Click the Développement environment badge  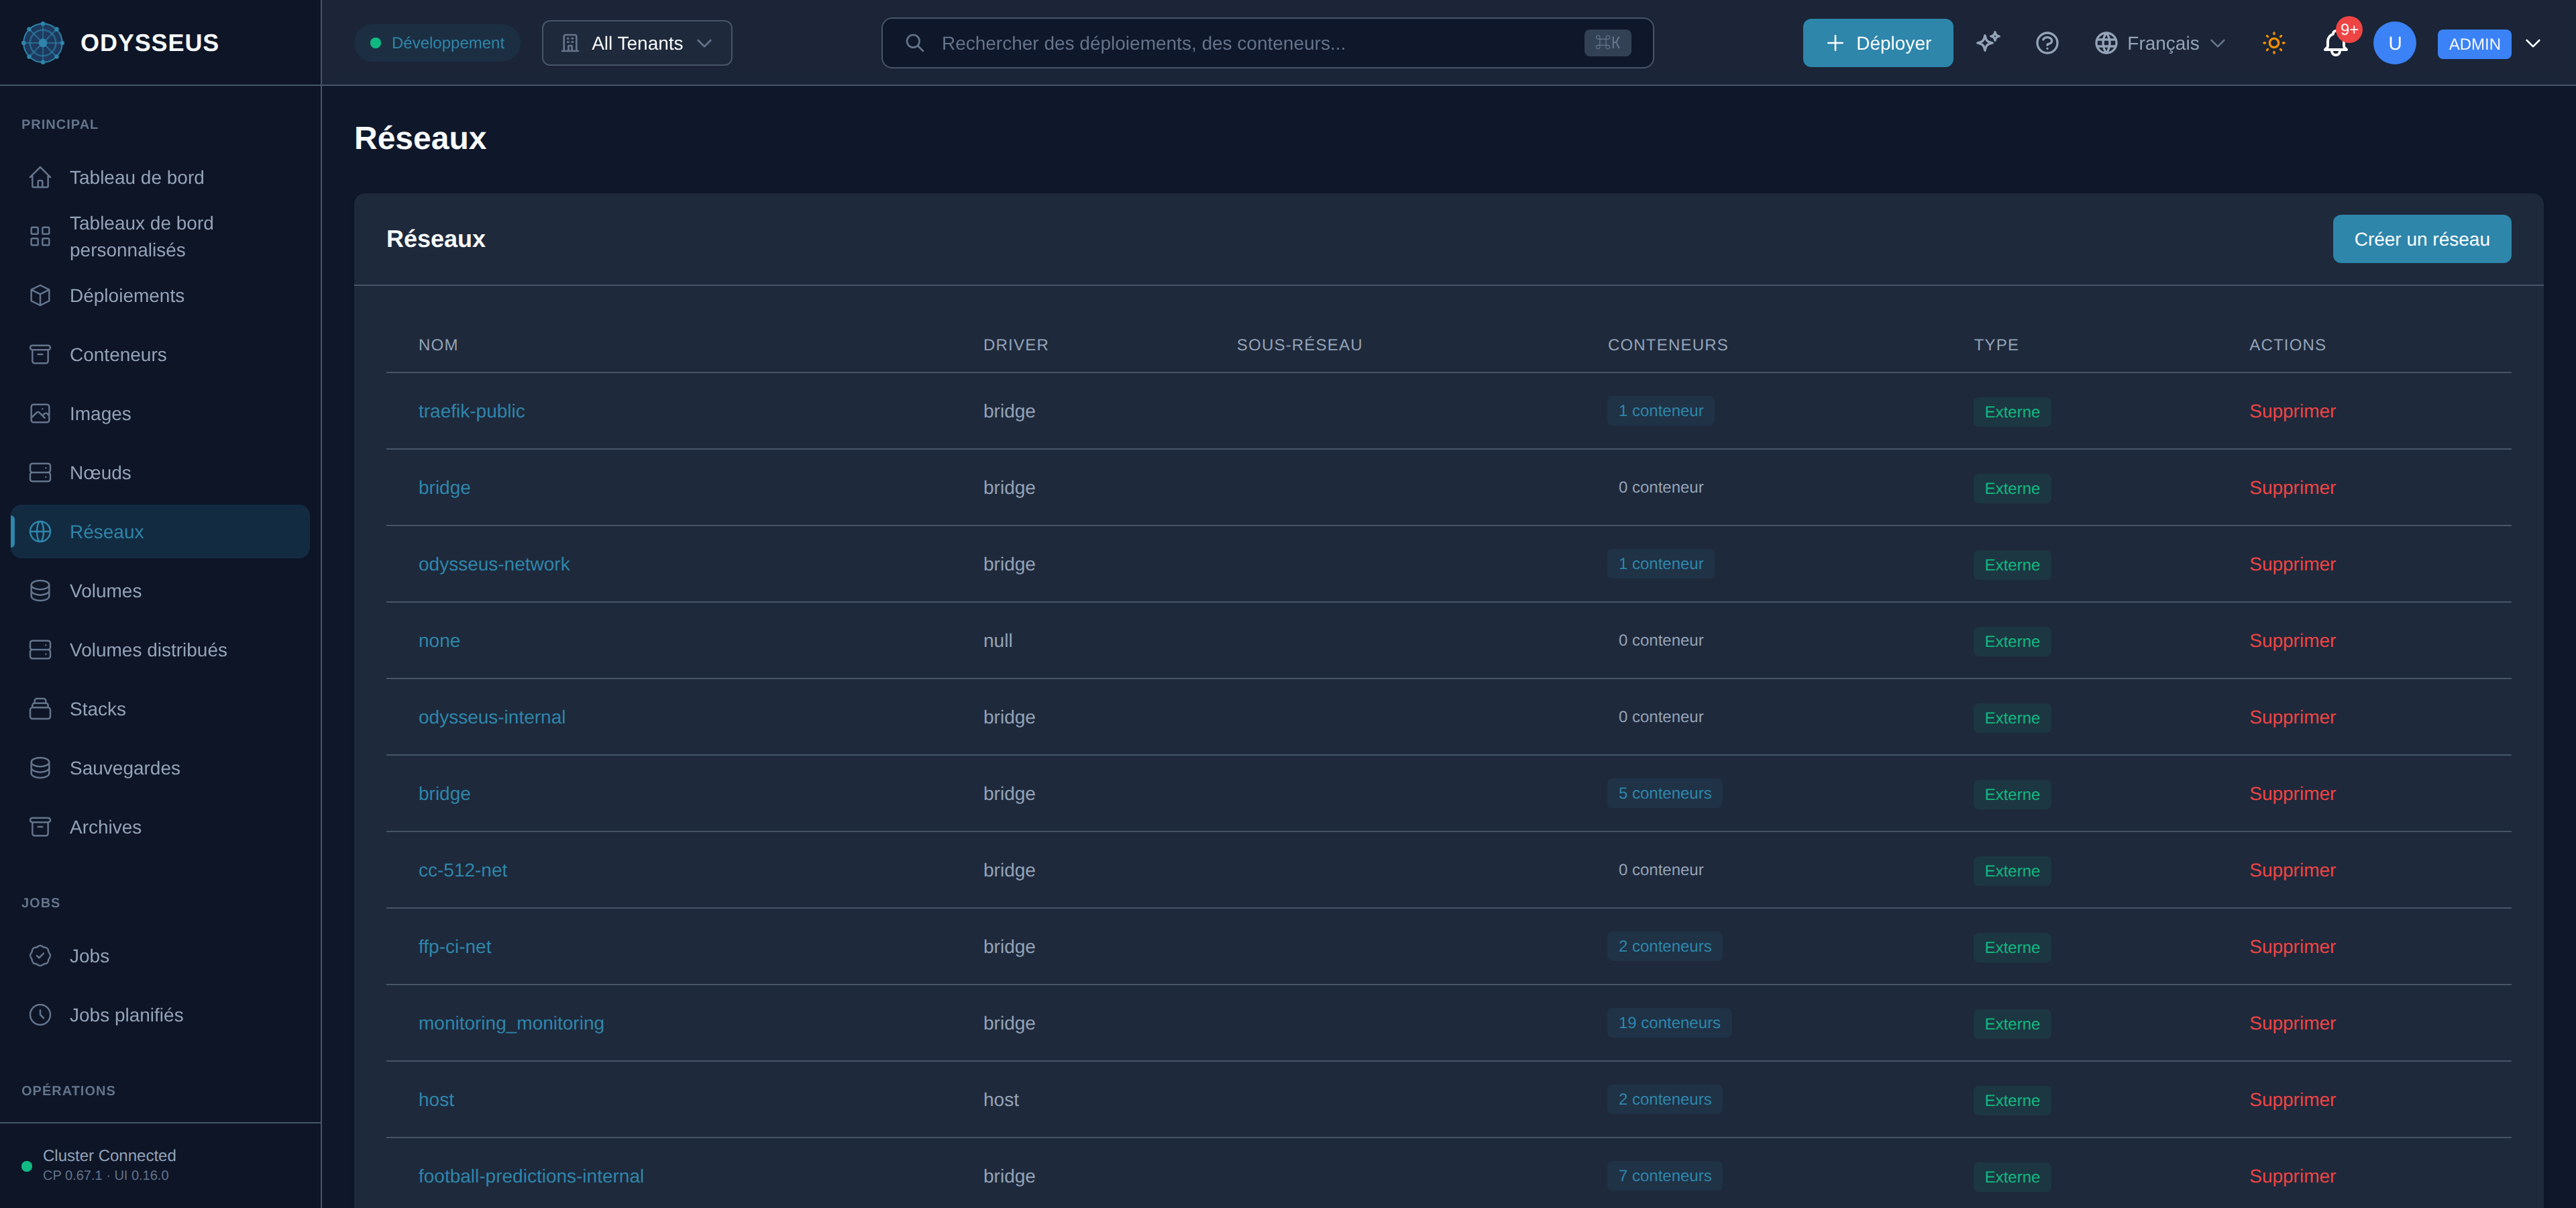tap(437, 43)
